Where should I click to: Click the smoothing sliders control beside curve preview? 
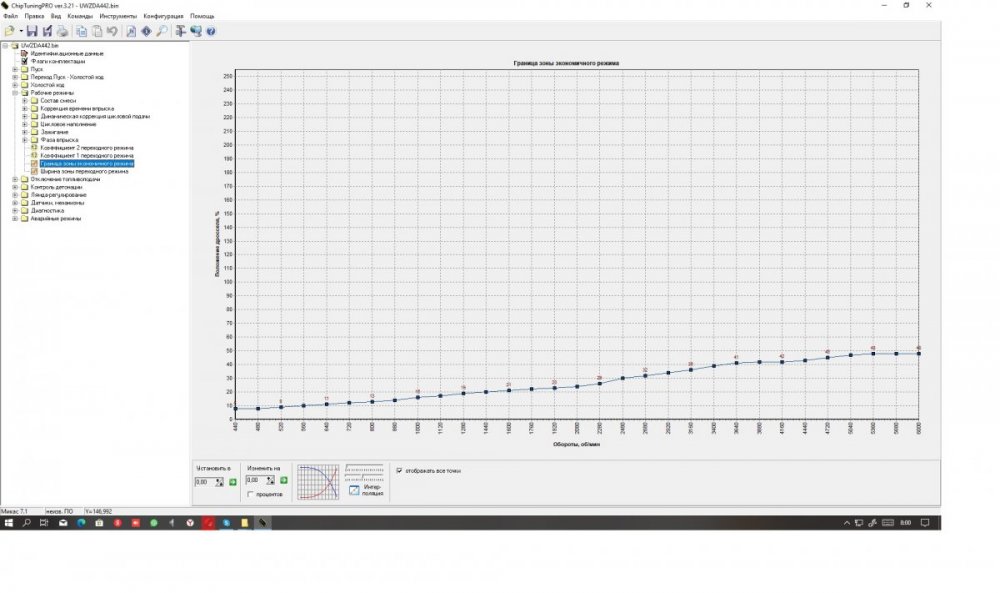pos(364,470)
